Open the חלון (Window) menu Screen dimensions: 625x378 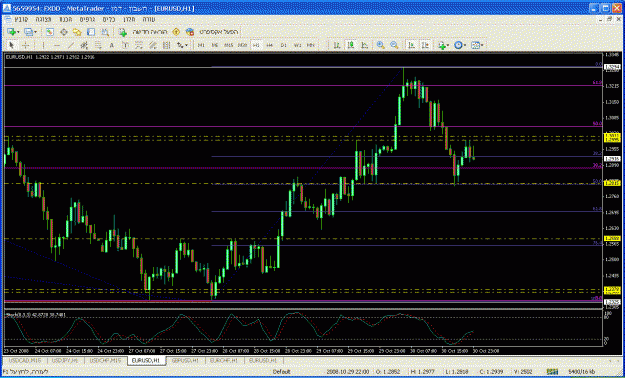pos(129,19)
